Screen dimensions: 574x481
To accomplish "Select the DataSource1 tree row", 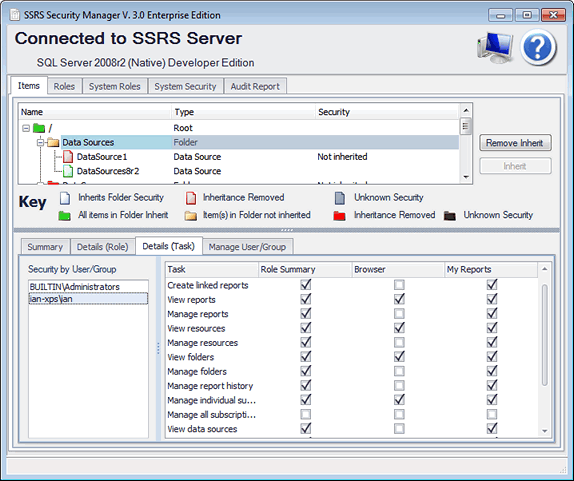I will pyautogui.click(x=239, y=157).
